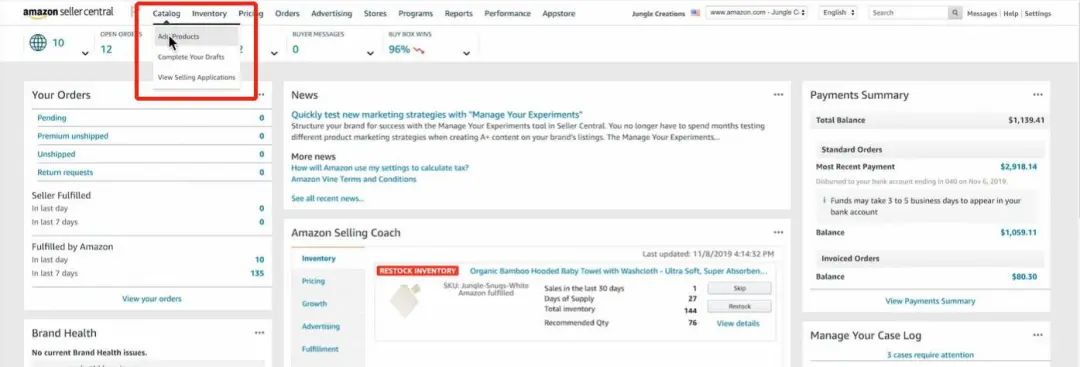Click the globe marketplaces icon
The image size is (1080, 367).
[38, 43]
